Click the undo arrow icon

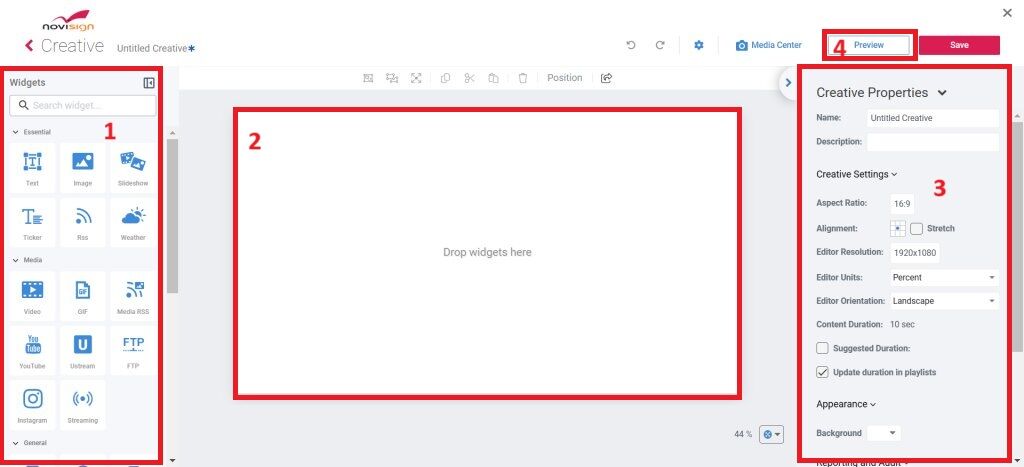pos(631,45)
